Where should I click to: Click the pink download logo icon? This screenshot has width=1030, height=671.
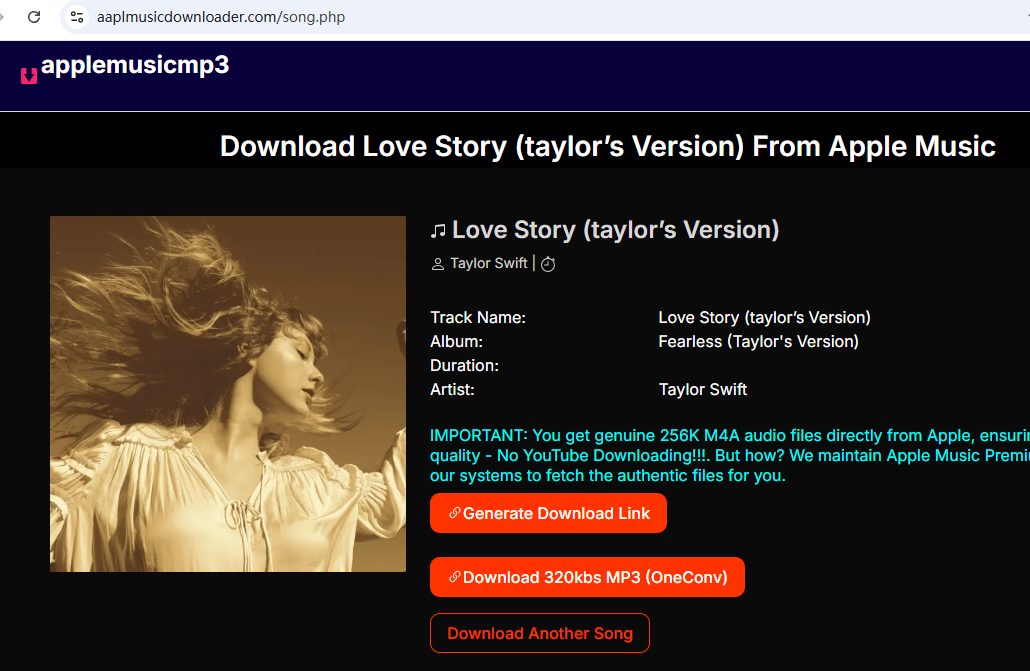29,76
